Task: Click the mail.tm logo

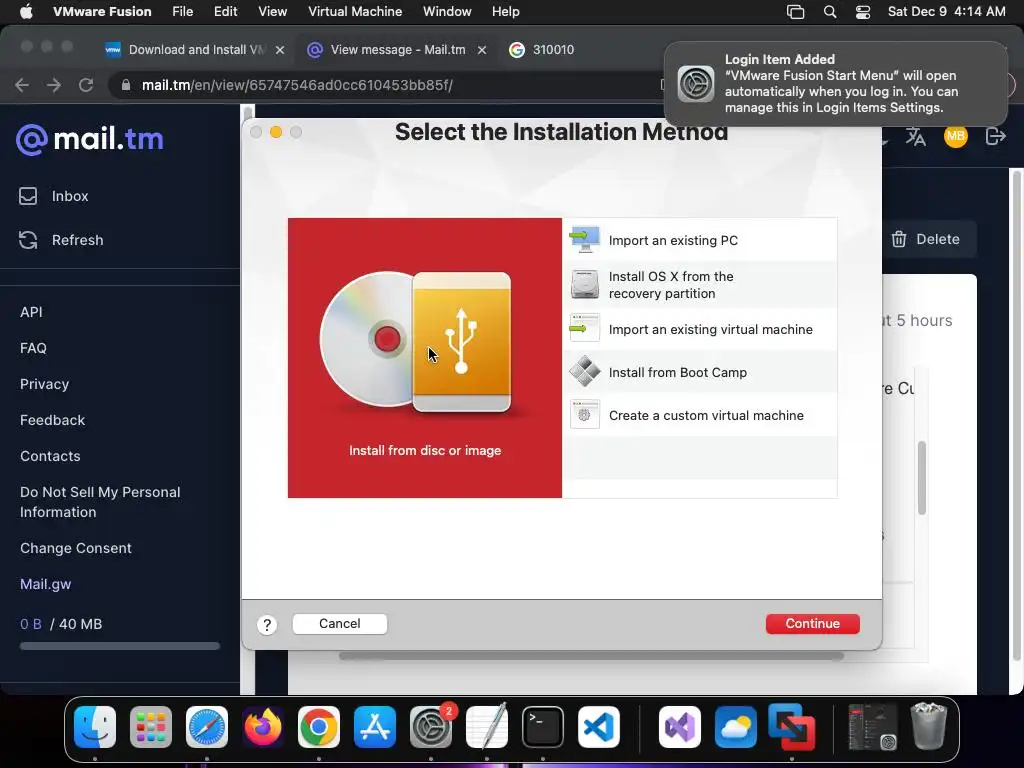Action: pyautogui.click(x=89, y=139)
